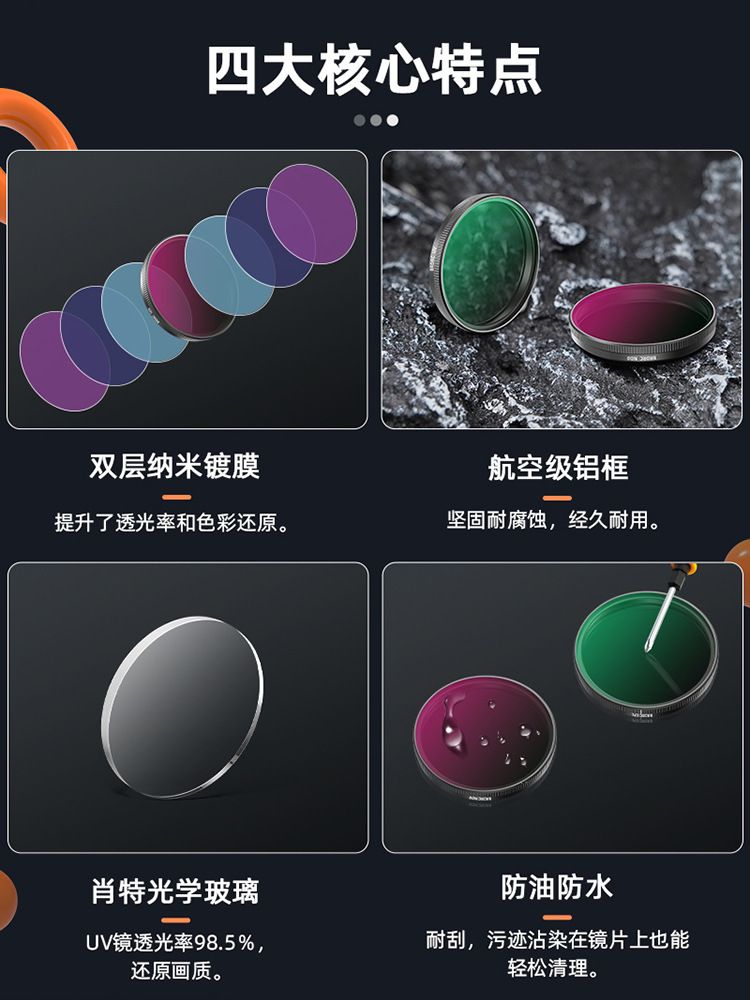Viewport: 750px width, 1000px height.
Task: Click the purple coating layer at top right
Action: coord(311,214)
